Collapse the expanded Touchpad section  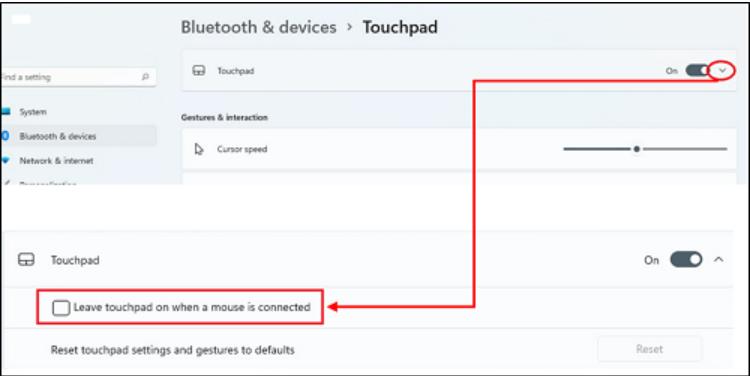pos(718,259)
